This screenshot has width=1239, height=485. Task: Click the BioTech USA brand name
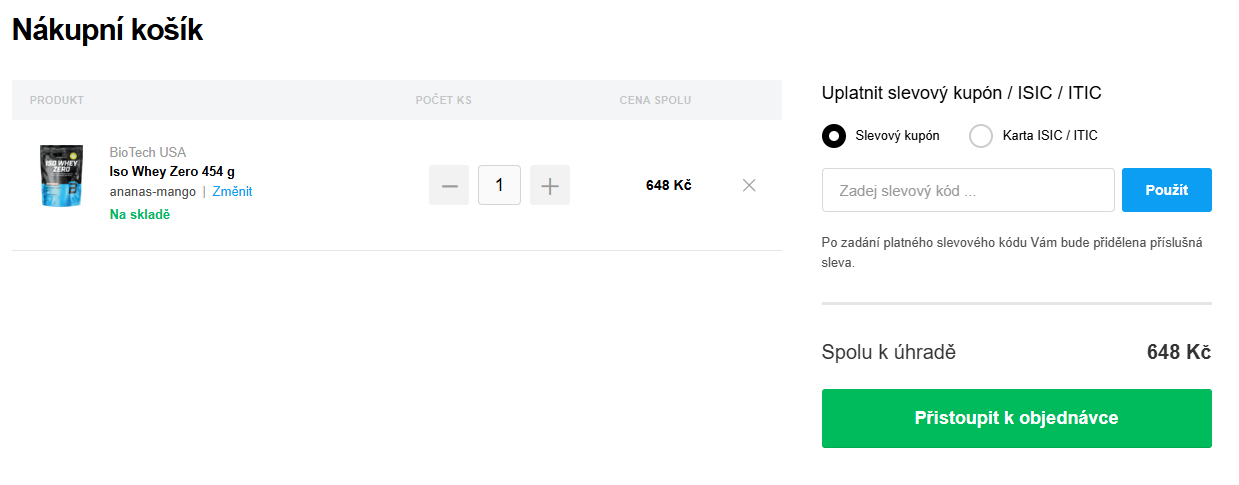click(148, 152)
